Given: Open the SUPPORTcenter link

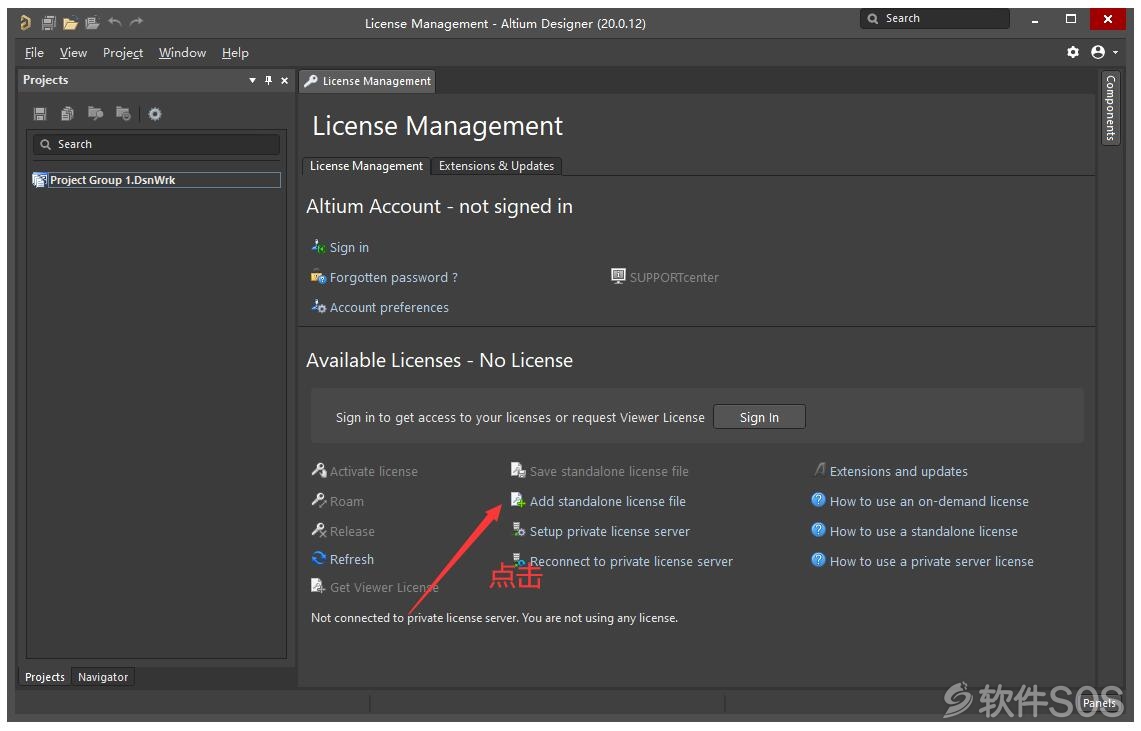Looking at the screenshot, I should click(674, 277).
